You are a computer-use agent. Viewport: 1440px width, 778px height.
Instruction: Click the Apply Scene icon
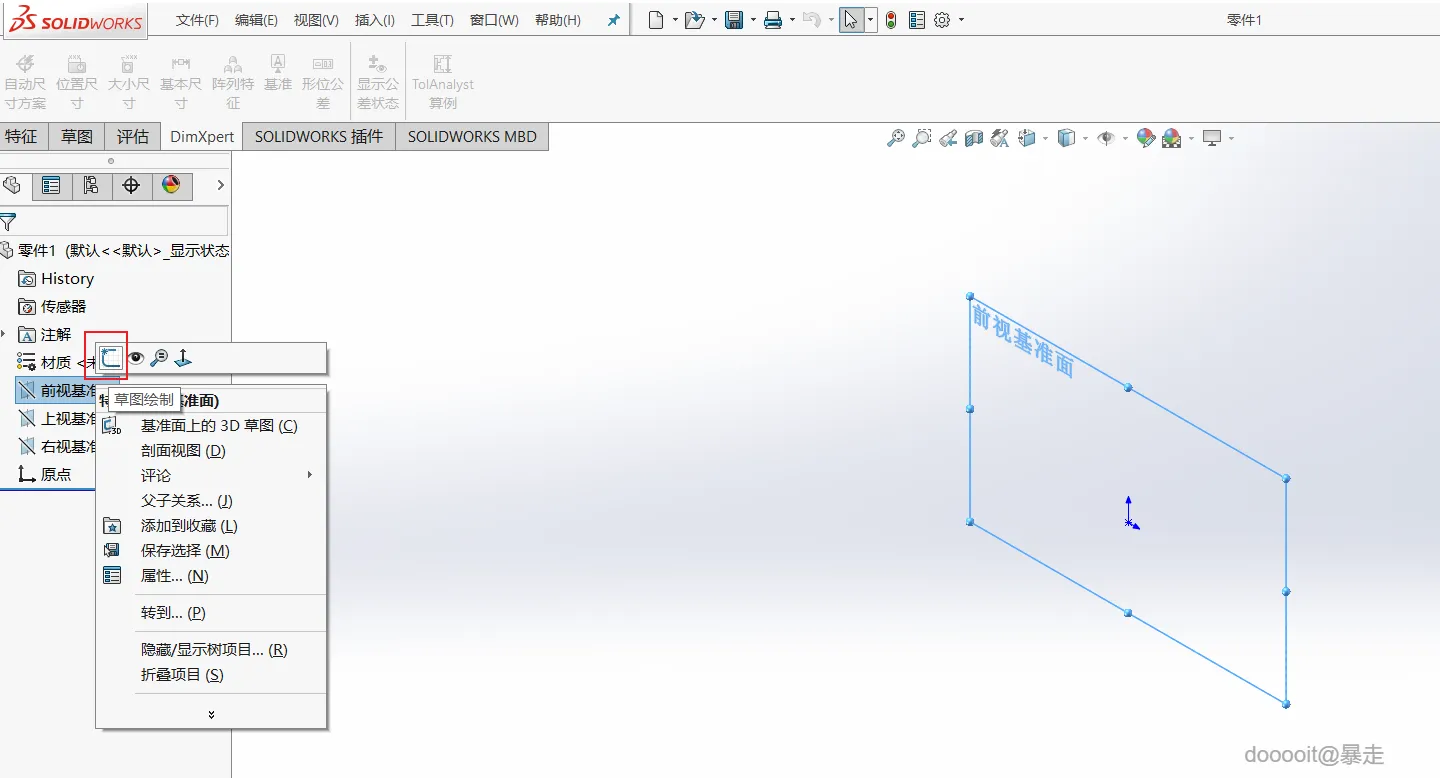(1172, 138)
